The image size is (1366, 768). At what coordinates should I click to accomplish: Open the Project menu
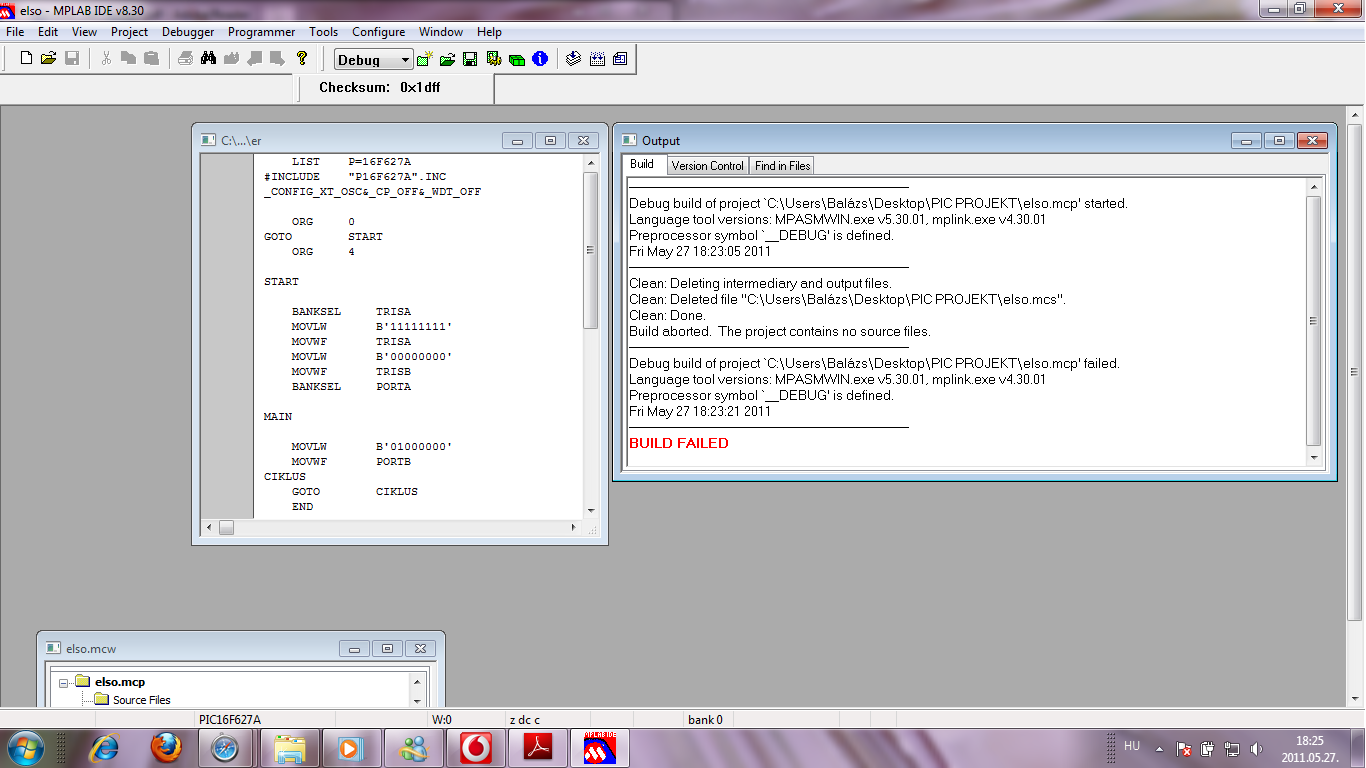130,32
